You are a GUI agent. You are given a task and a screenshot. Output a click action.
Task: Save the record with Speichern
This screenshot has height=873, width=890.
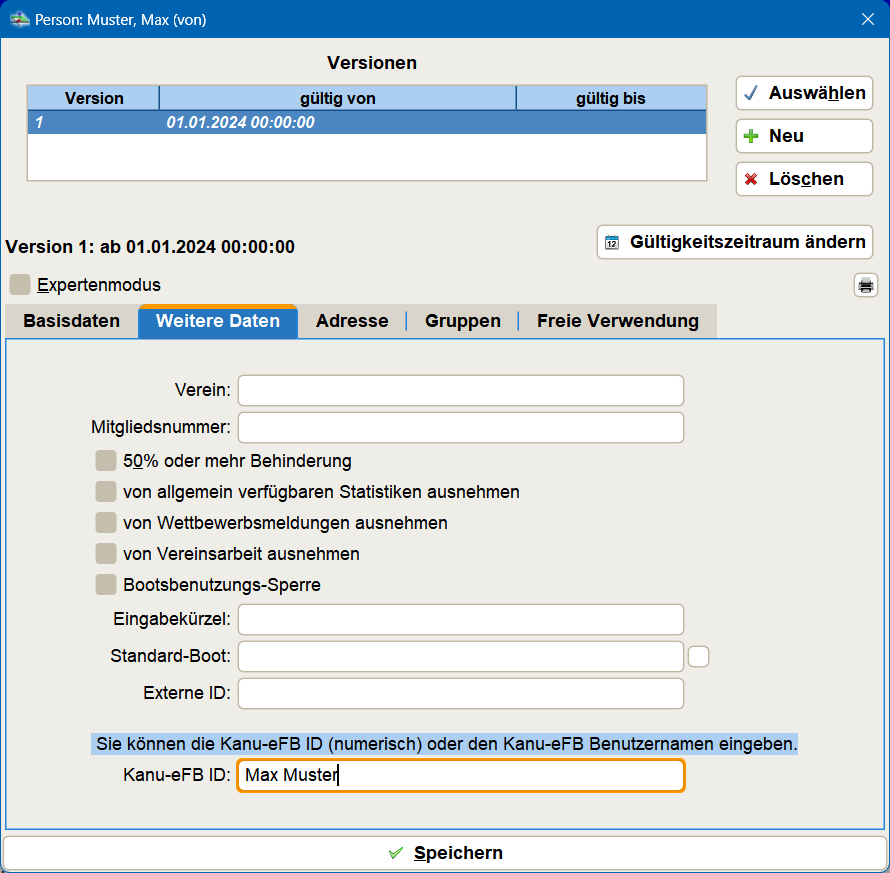pyautogui.click(x=445, y=853)
